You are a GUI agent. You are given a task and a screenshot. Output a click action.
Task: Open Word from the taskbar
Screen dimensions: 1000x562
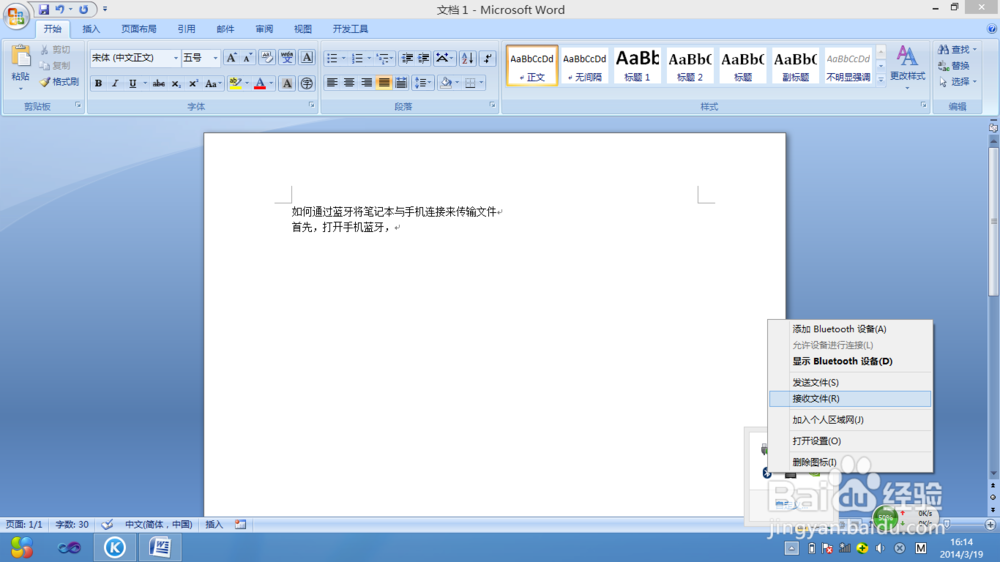tap(159, 547)
